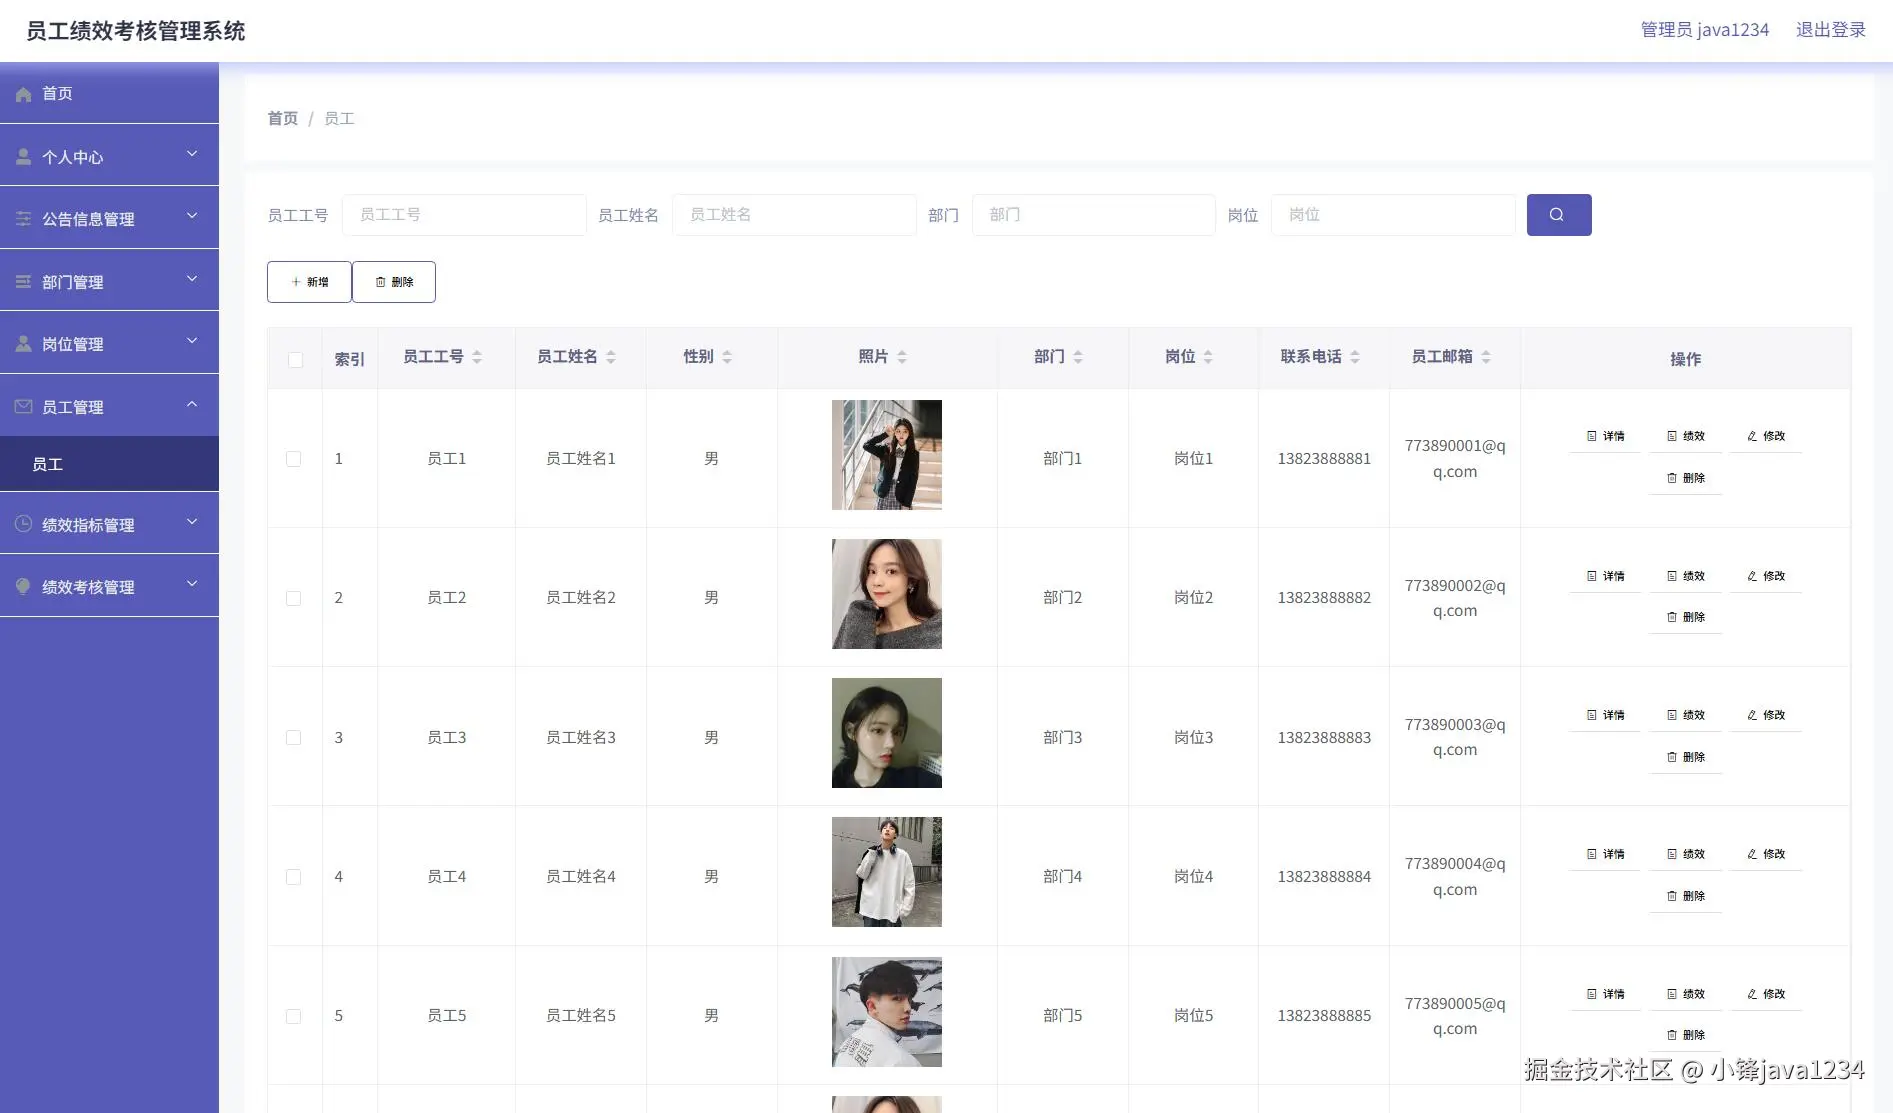Viewport: 1893px width, 1113px height.
Task: Click the 绩效考核管理 sidebar icon
Action: (24, 587)
